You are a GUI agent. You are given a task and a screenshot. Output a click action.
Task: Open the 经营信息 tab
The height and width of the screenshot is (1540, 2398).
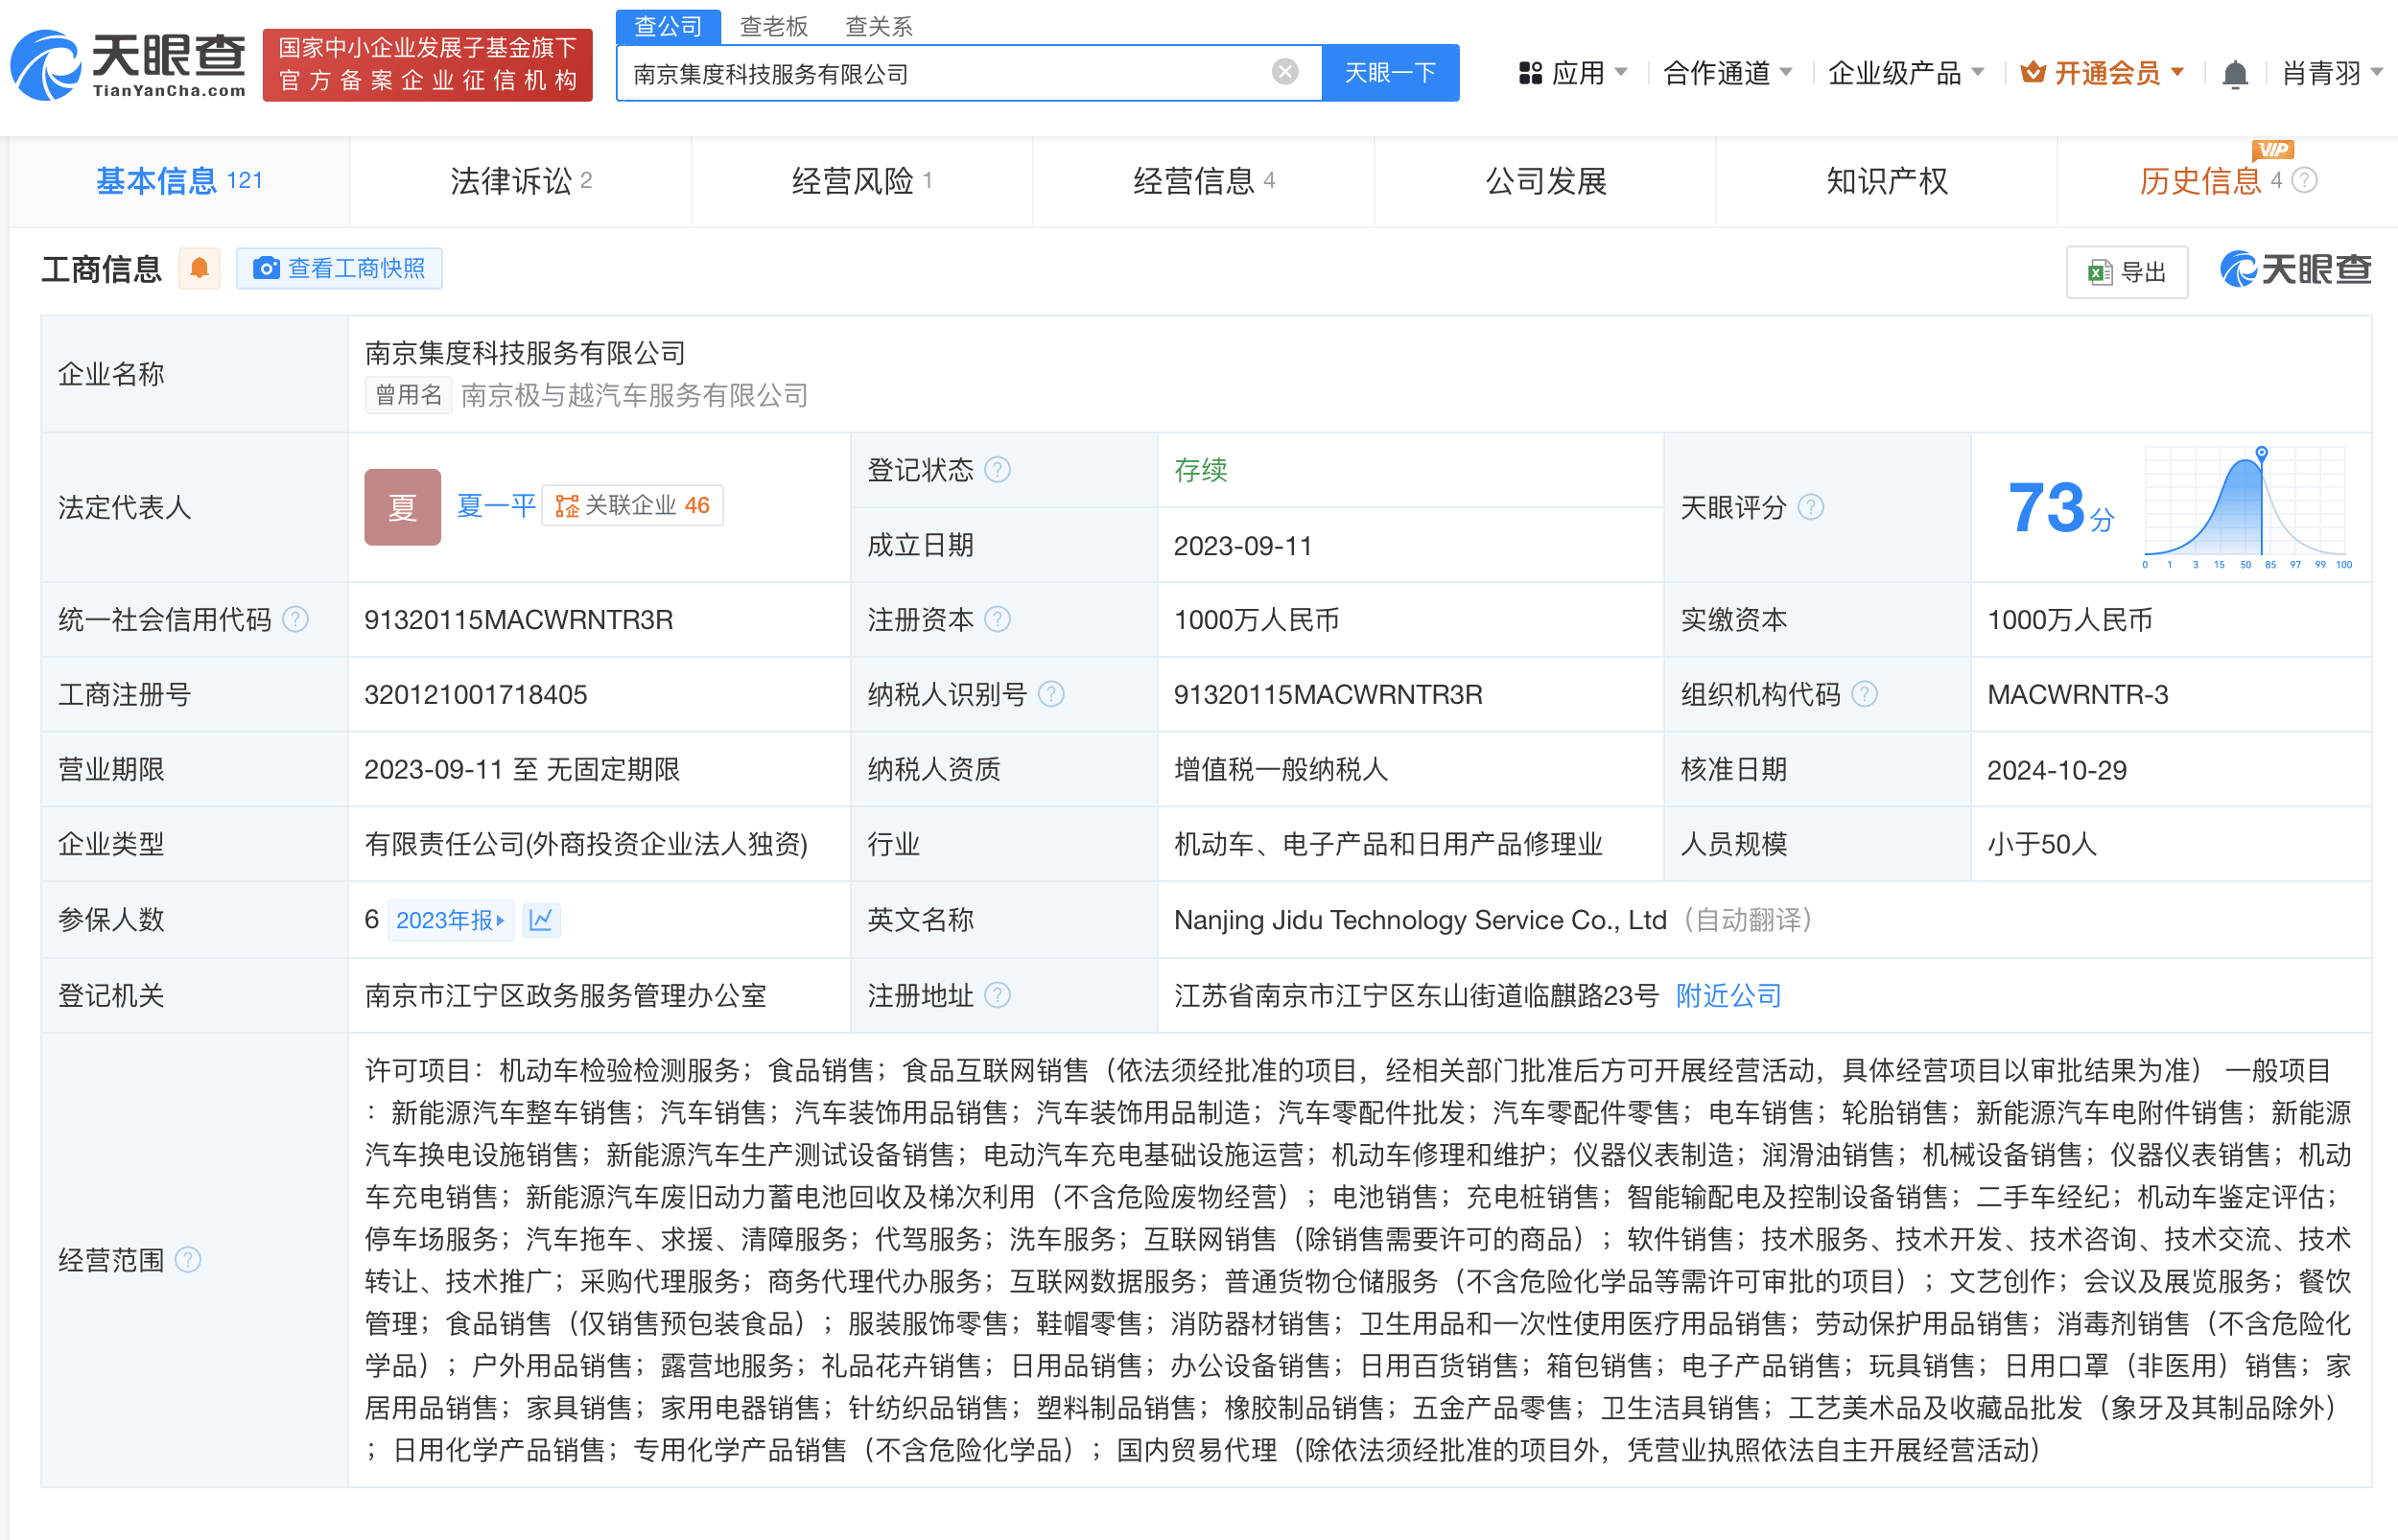(1203, 181)
